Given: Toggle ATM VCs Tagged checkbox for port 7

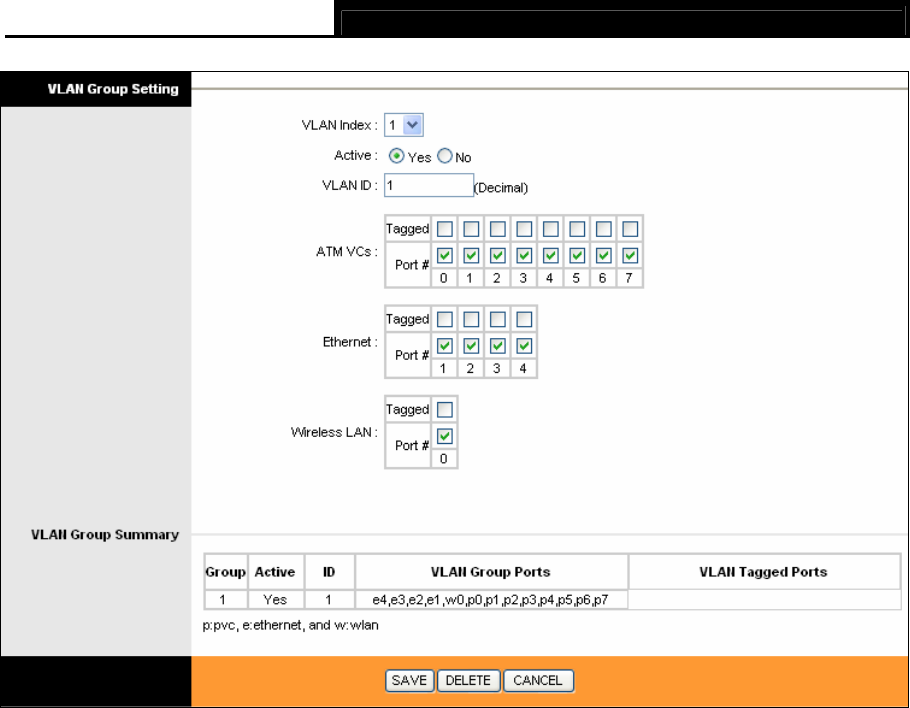Looking at the screenshot, I should click(630, 229).
